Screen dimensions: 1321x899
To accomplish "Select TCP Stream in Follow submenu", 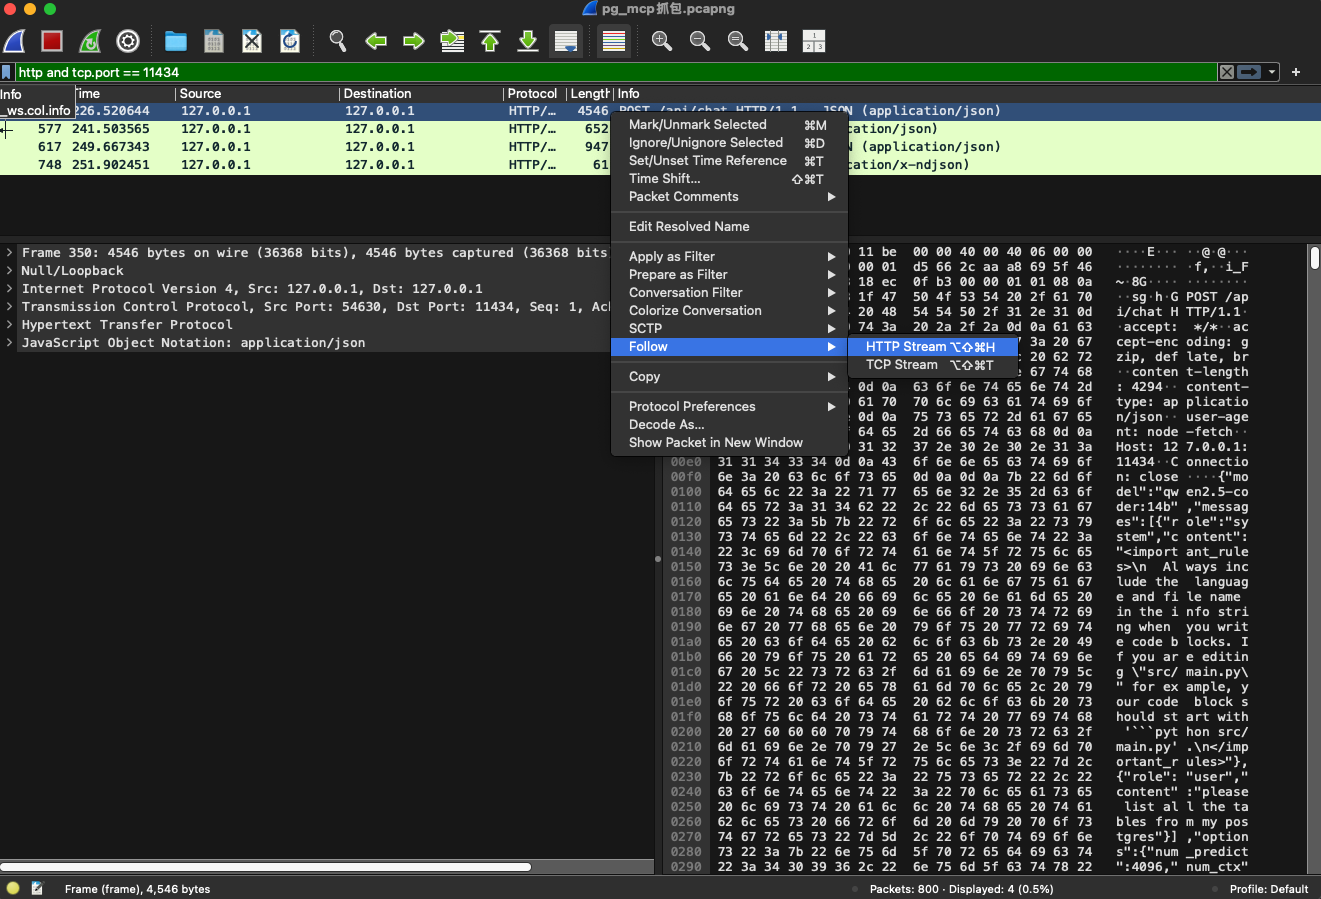I will [932, 365].
